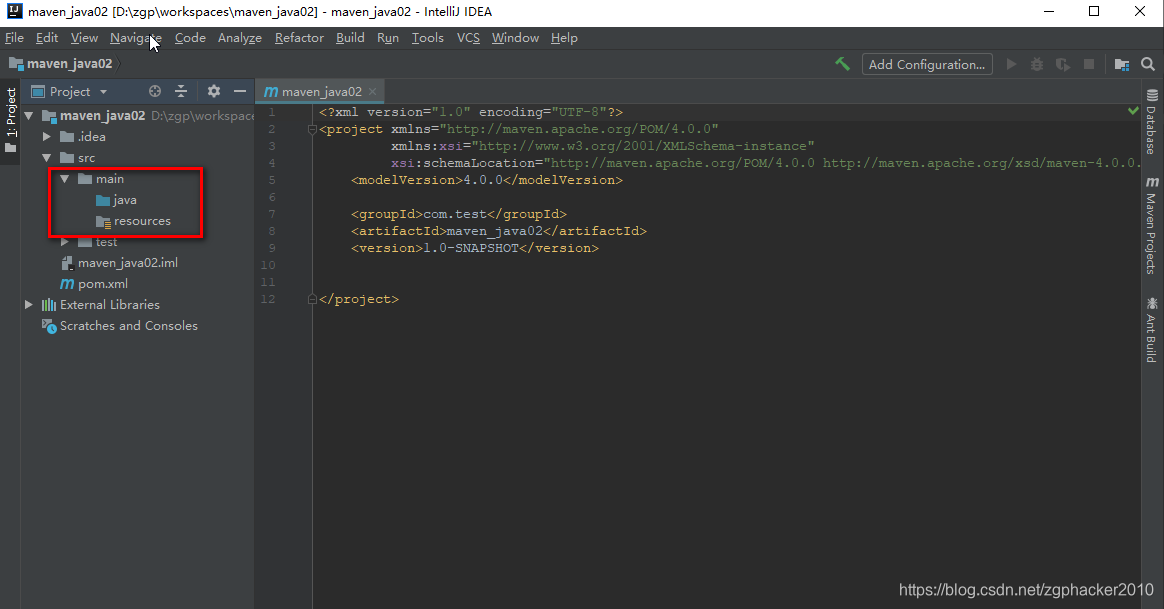Select the resources folder in tree

[x=142, y=221]
